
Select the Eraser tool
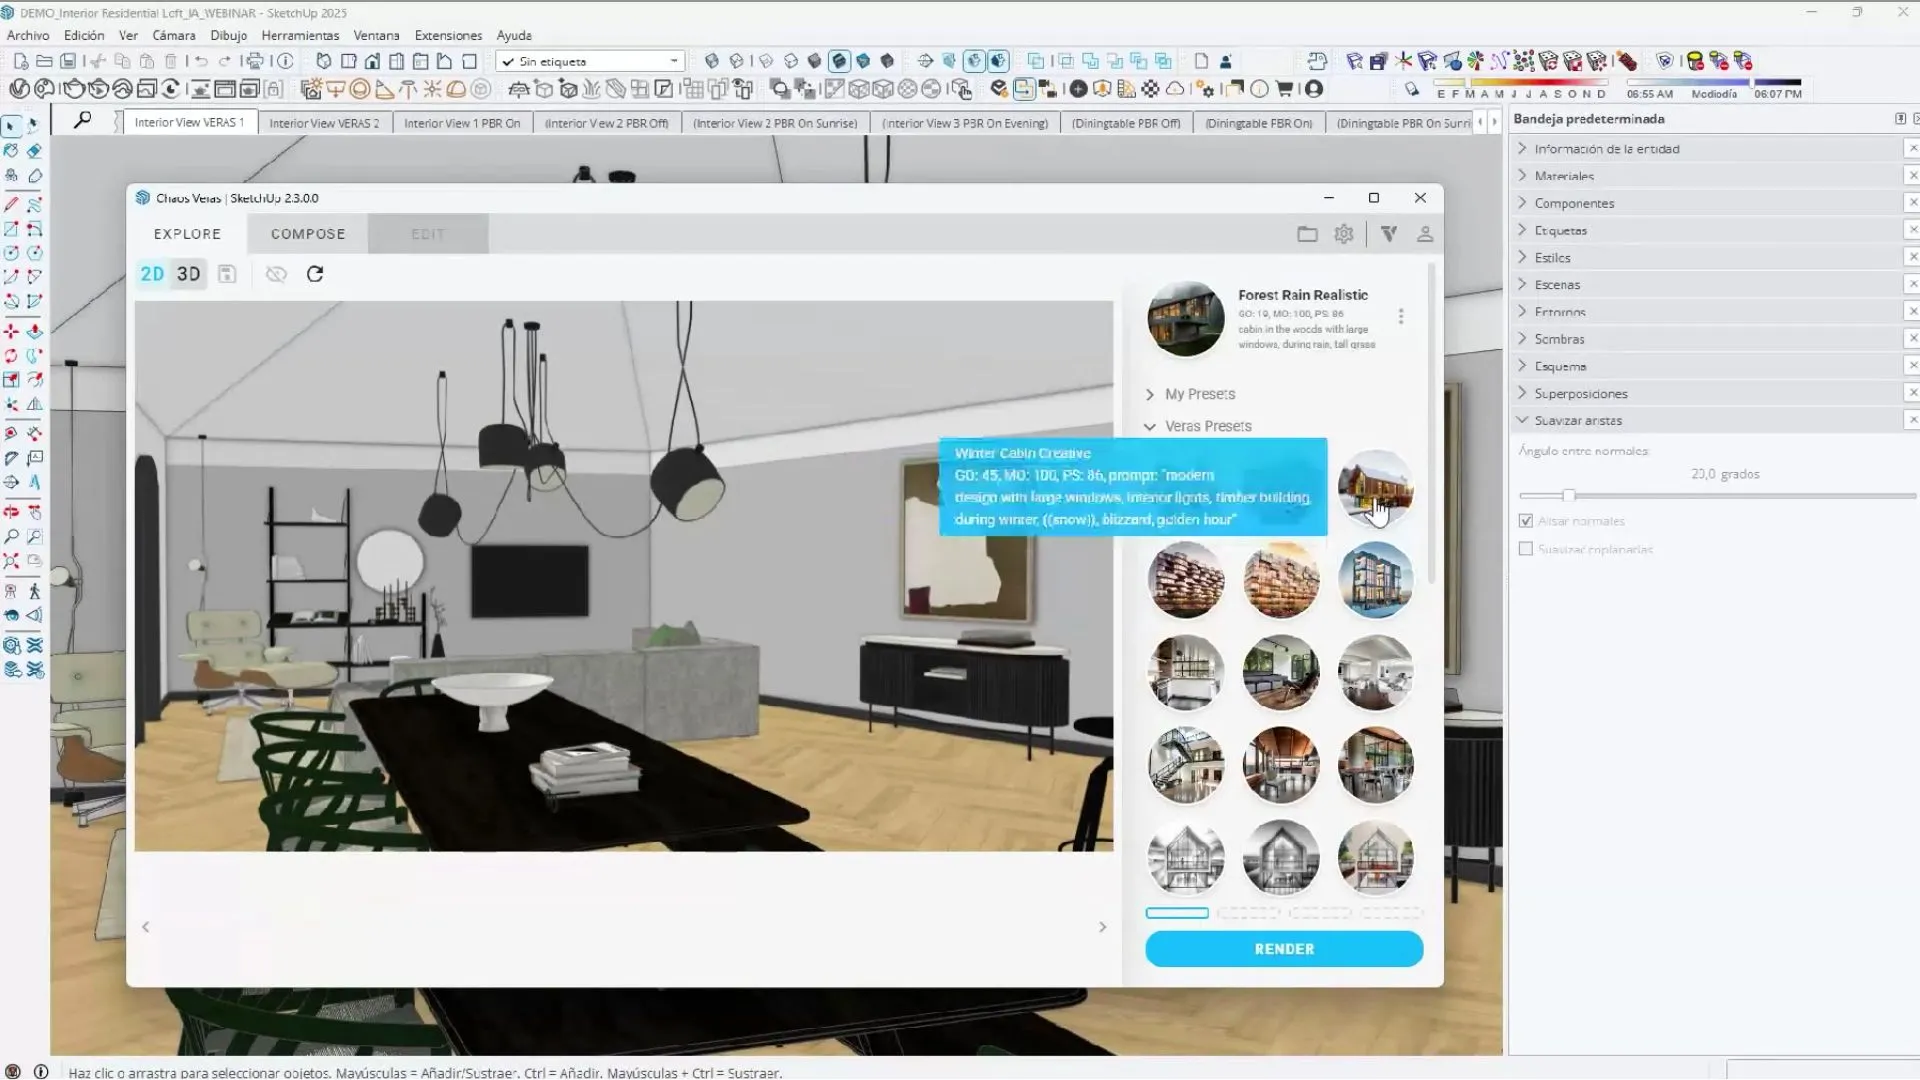[34, 150]
